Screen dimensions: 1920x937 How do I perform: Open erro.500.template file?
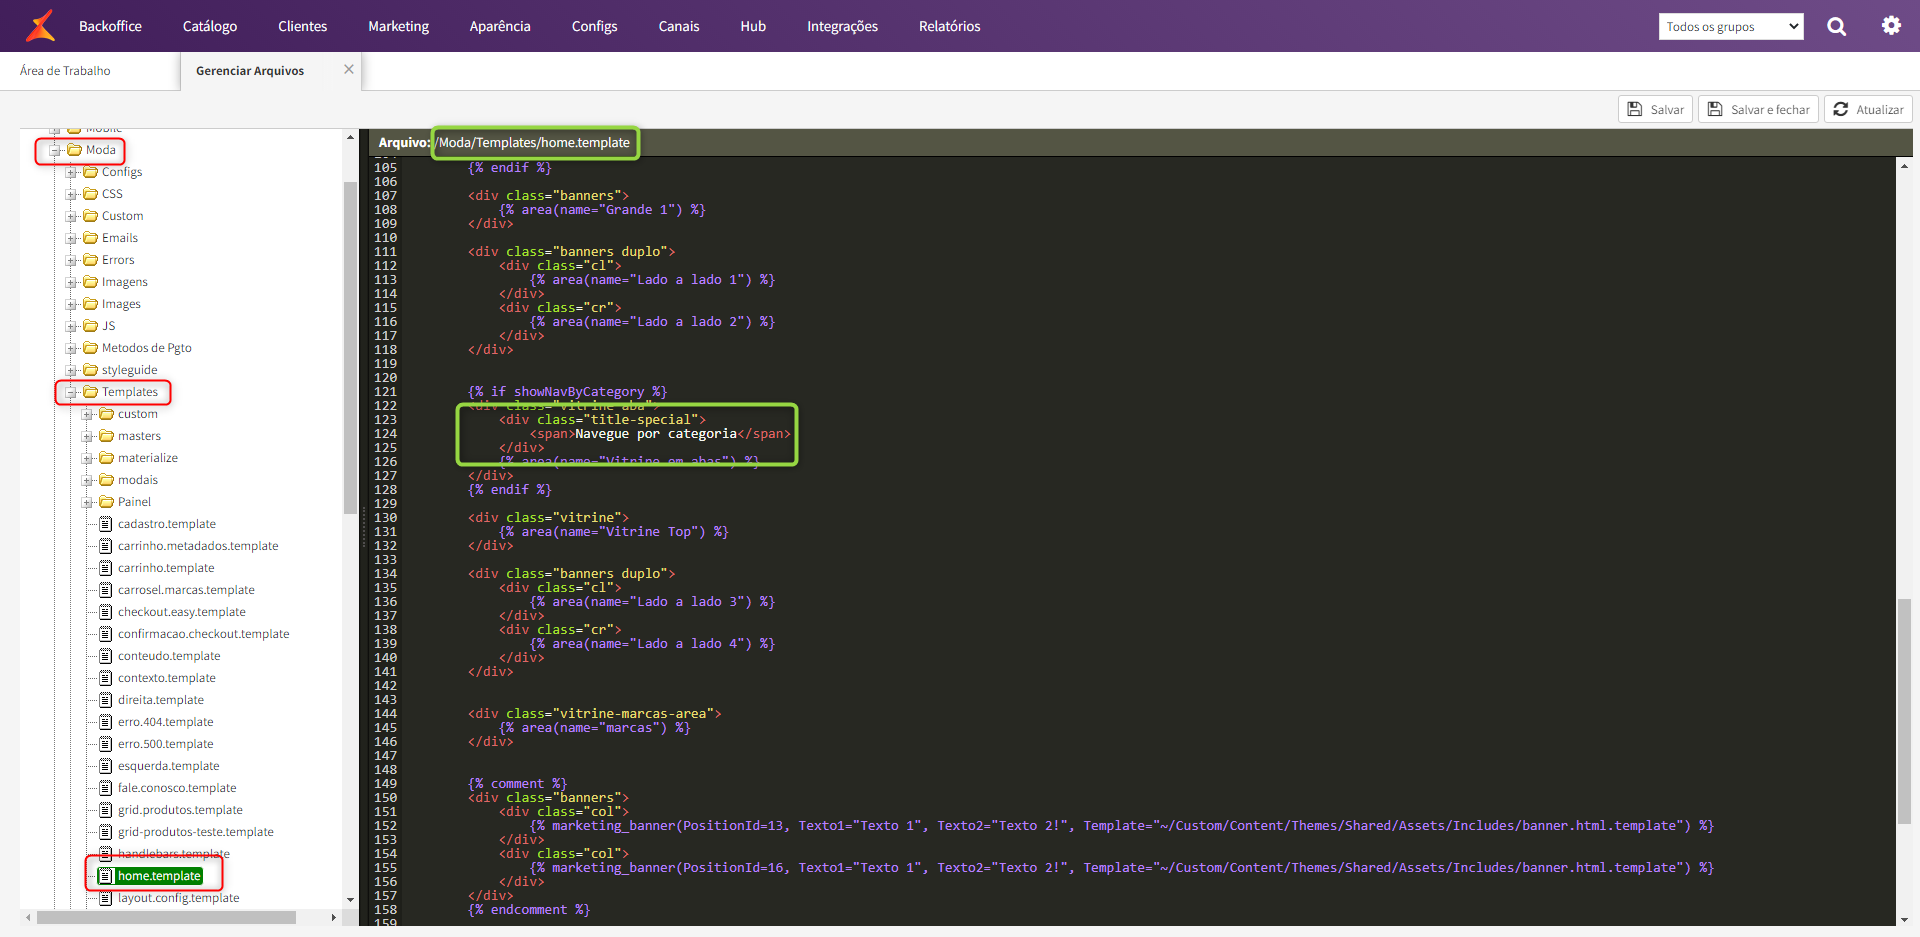pos(165,744)
